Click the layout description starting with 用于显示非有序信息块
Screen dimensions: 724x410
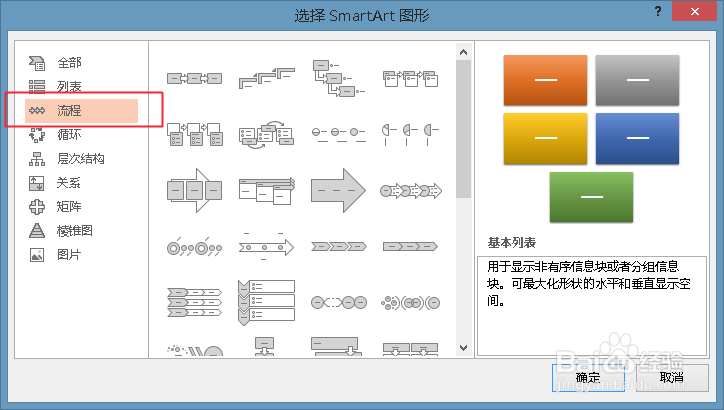[589, 283]
